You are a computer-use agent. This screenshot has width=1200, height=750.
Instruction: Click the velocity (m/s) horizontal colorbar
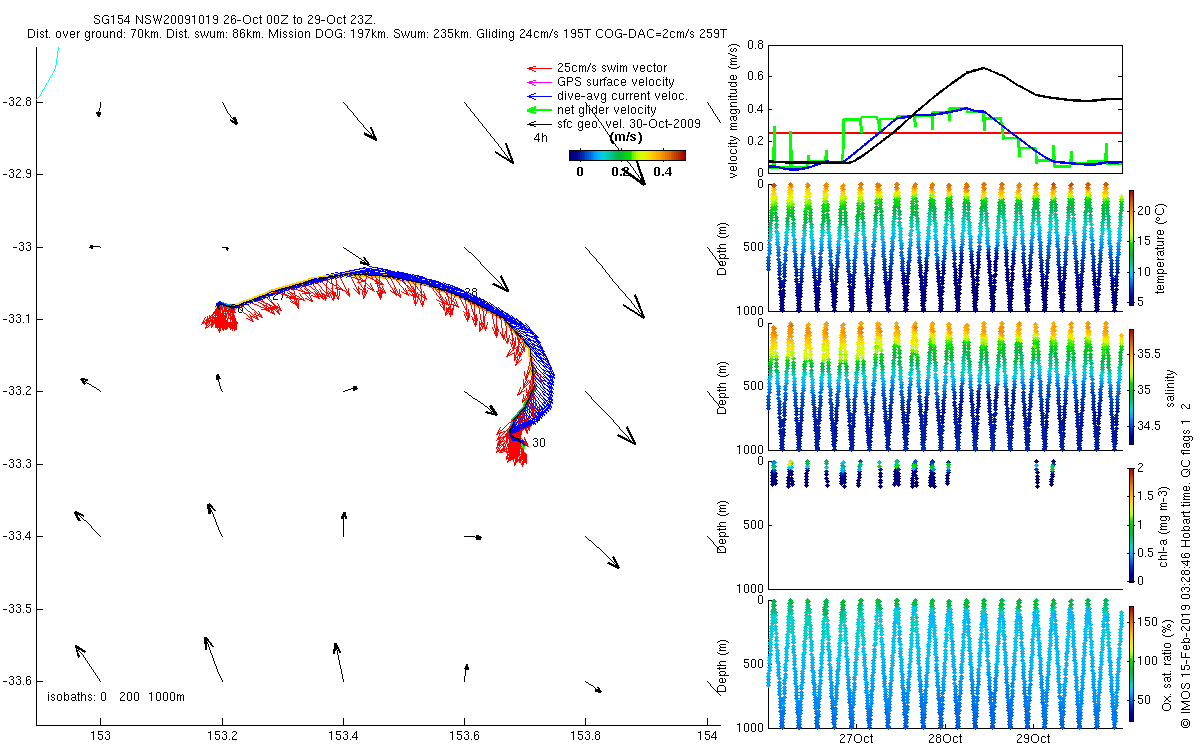[x=627, y=155]
